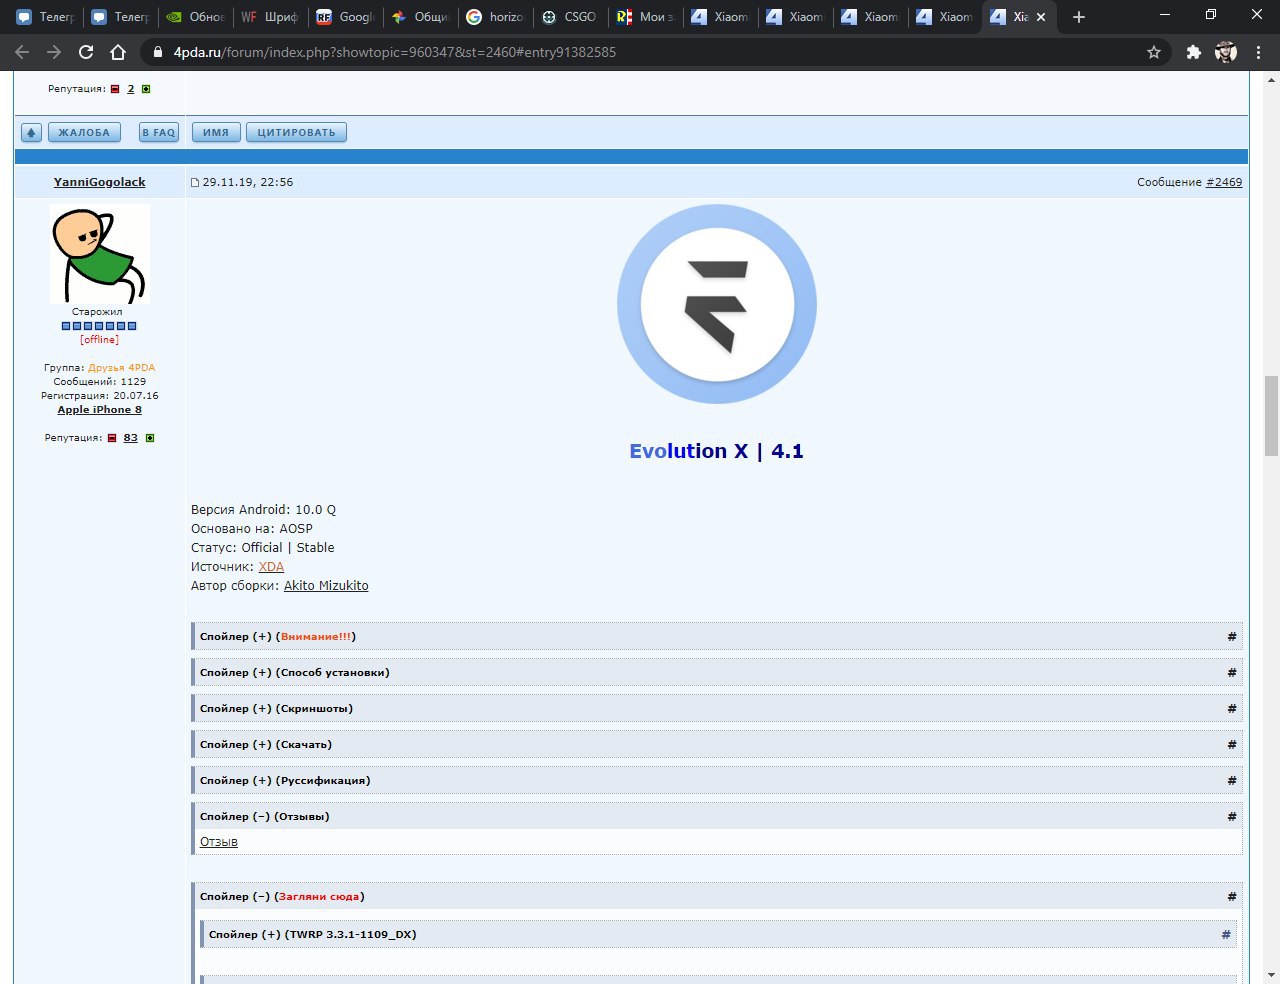Click the # anchor of TWRP spoiler
The width and height of the screenshot is (1280, 984).
(x=1226, y=934)
